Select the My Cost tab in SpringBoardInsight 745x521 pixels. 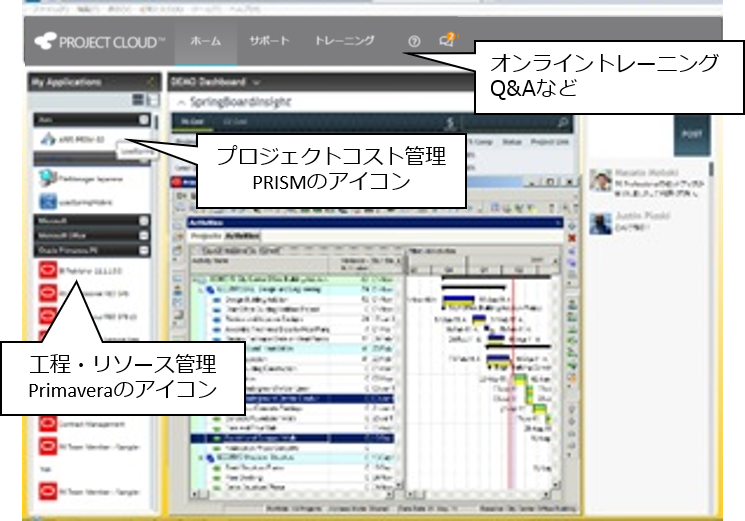pos(192,122)
